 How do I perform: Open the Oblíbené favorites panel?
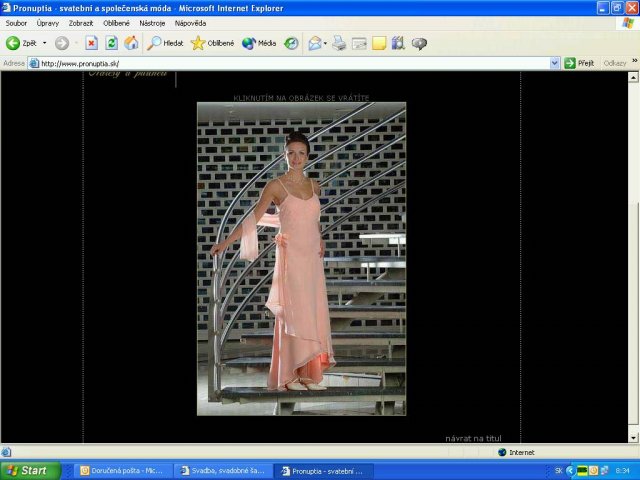212,43
